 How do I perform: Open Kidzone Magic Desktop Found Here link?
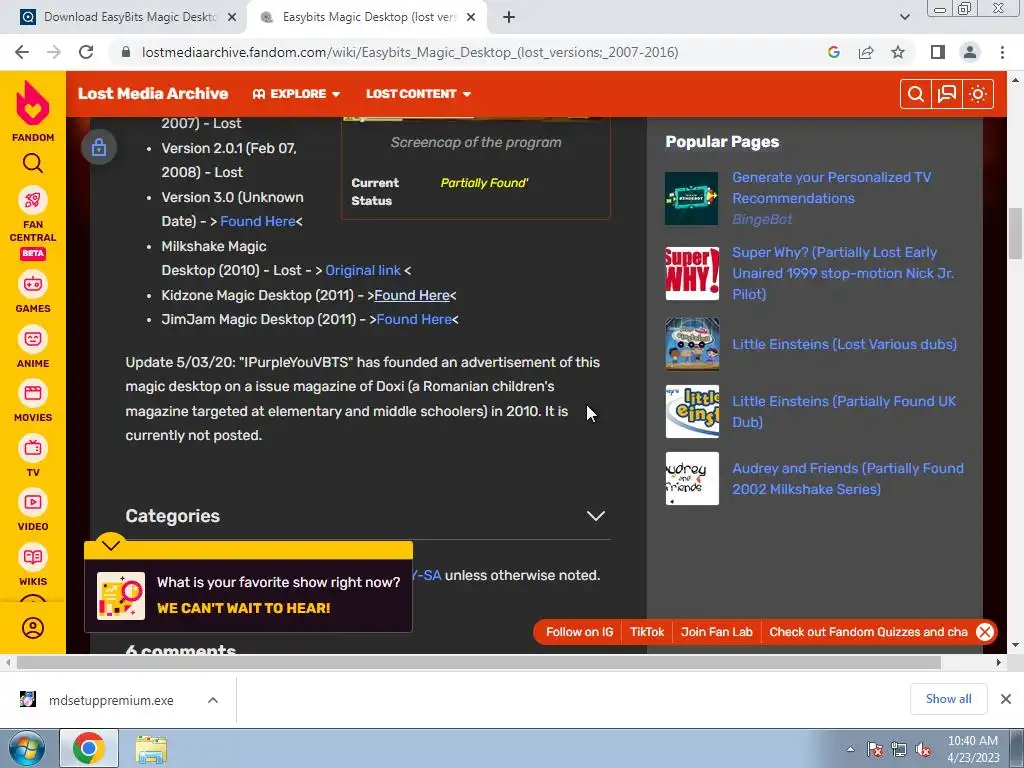coord(411,295)
